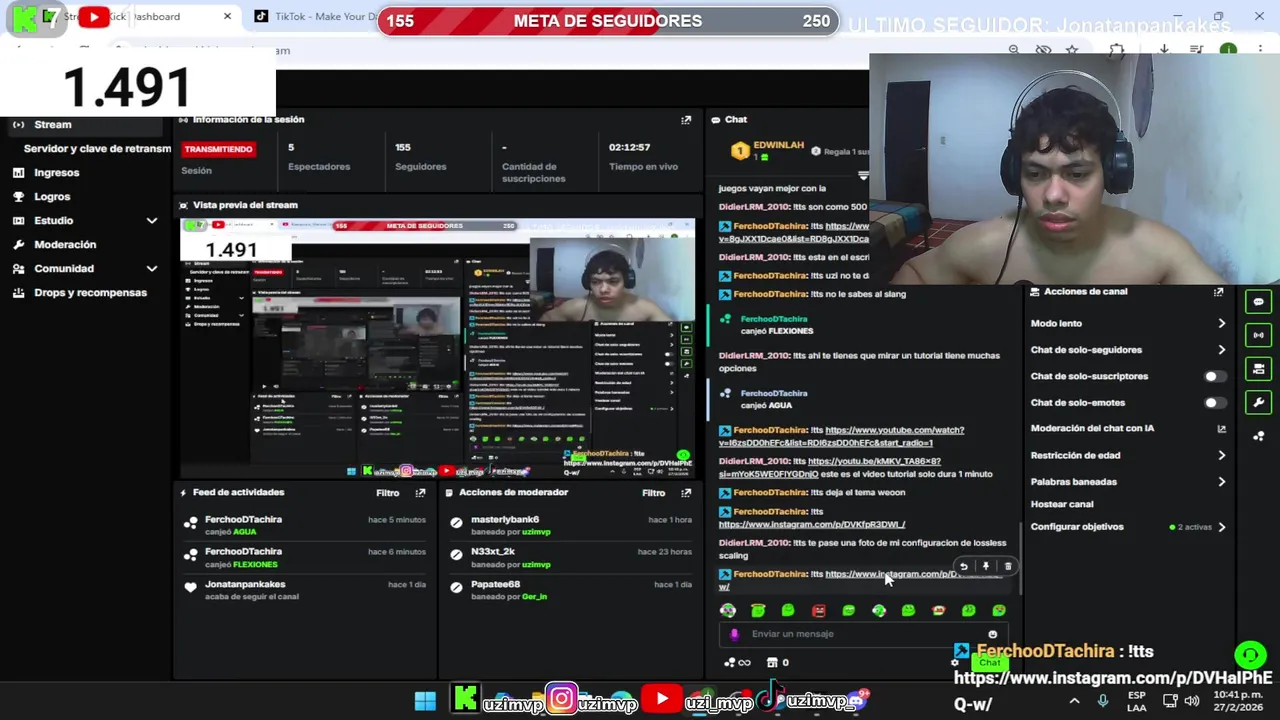The height and width of the screenshot is (720, 1280).
Task: Click masterlybank6 in moderator actions
Action: pos(505,520)
